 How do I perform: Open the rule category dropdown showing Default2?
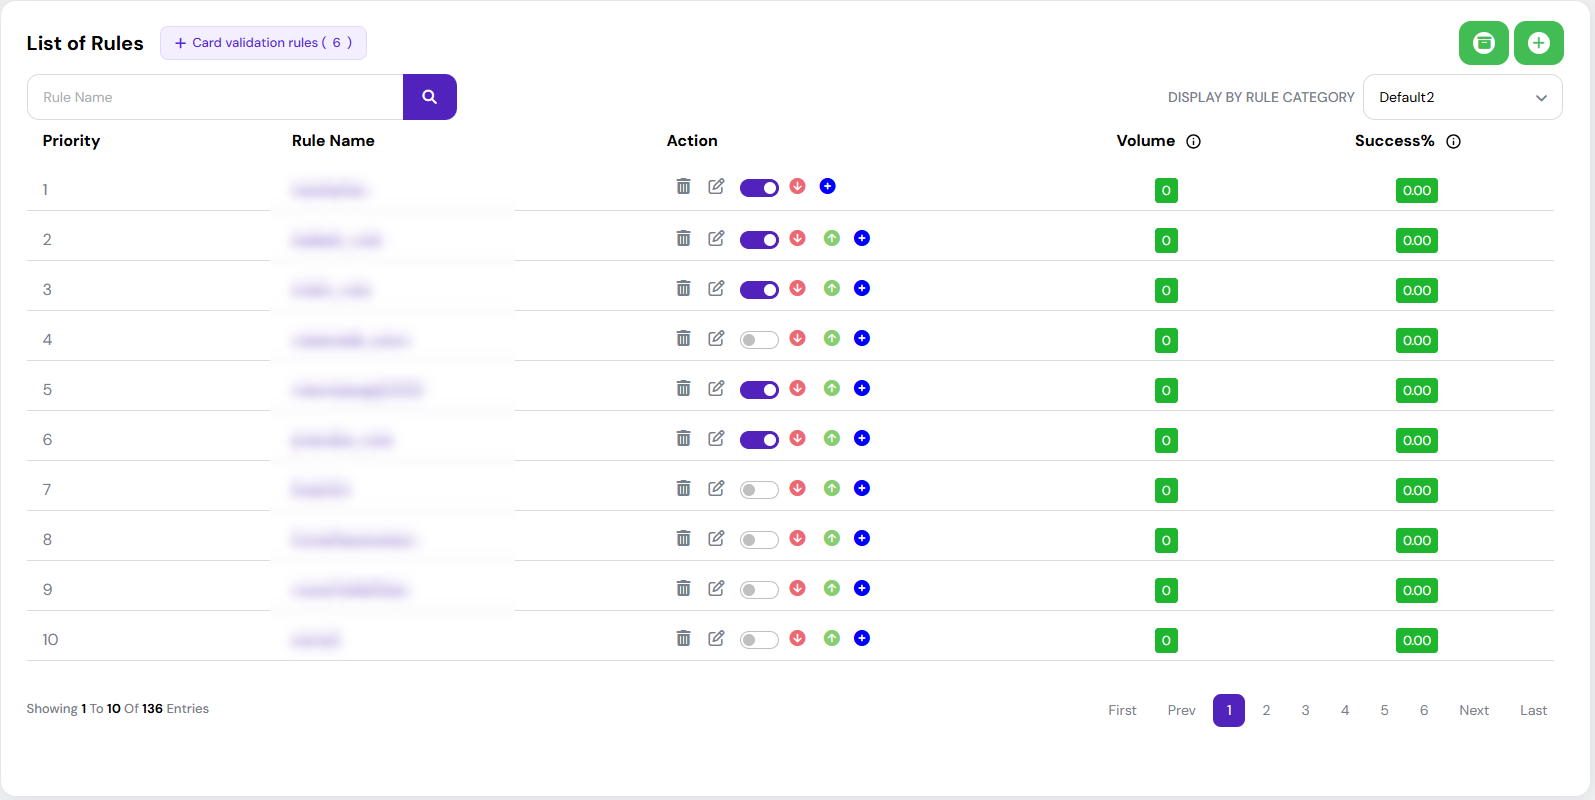pos(1463,97)
